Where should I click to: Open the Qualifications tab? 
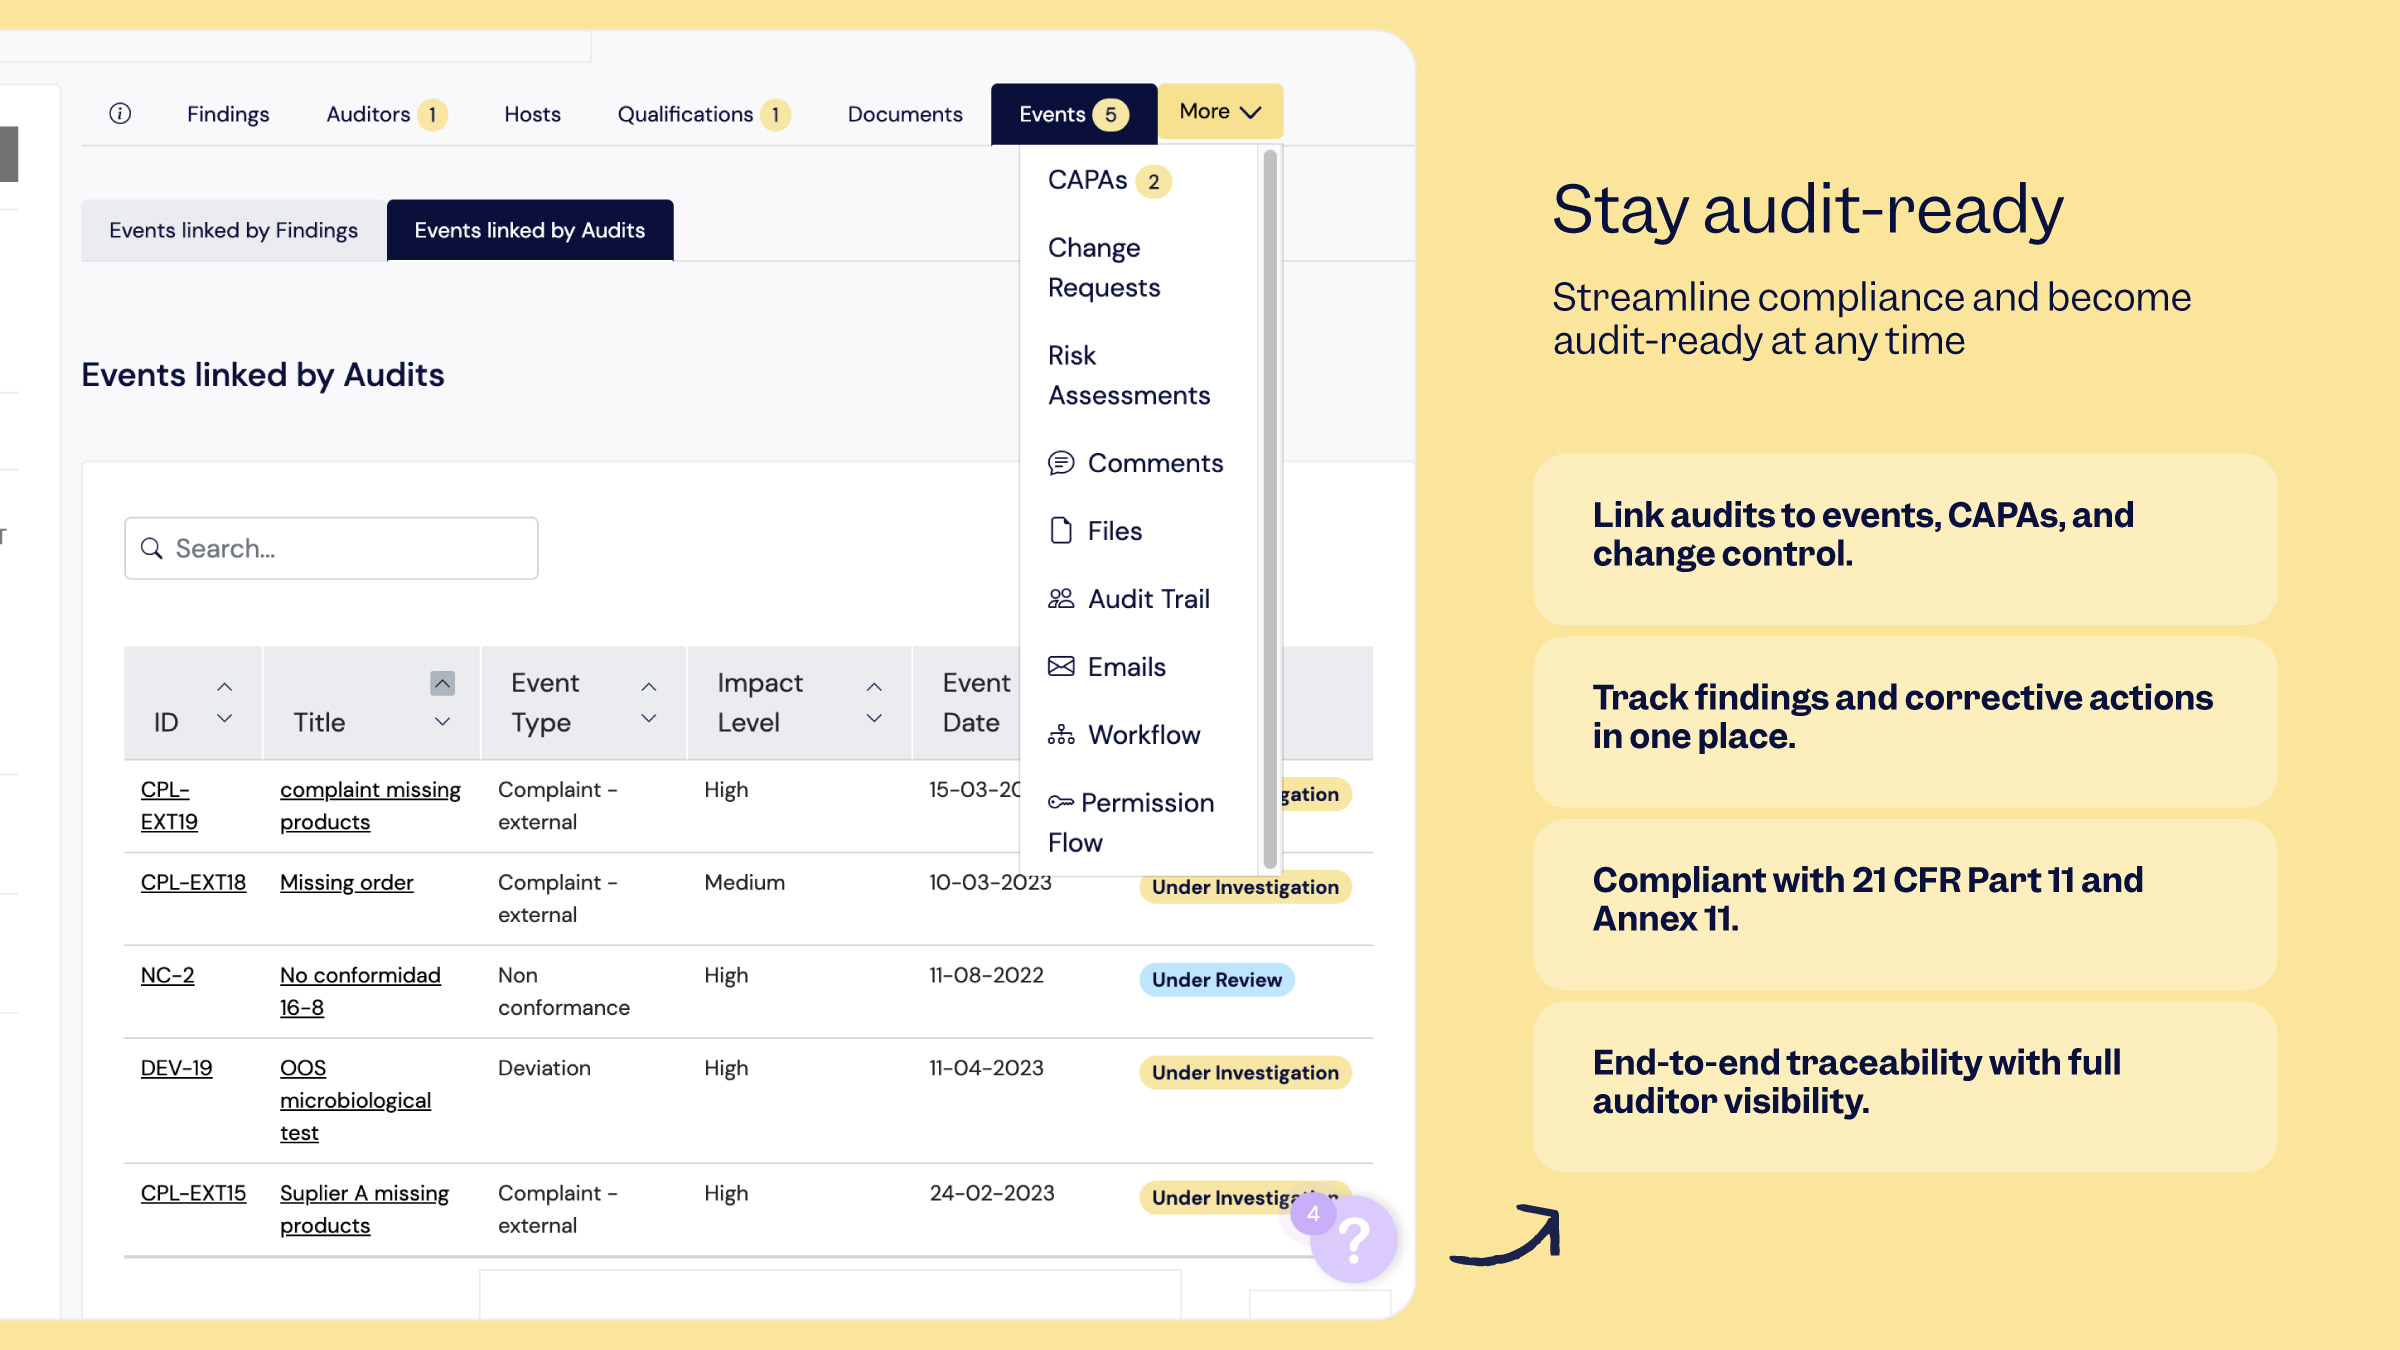point(686,114)
